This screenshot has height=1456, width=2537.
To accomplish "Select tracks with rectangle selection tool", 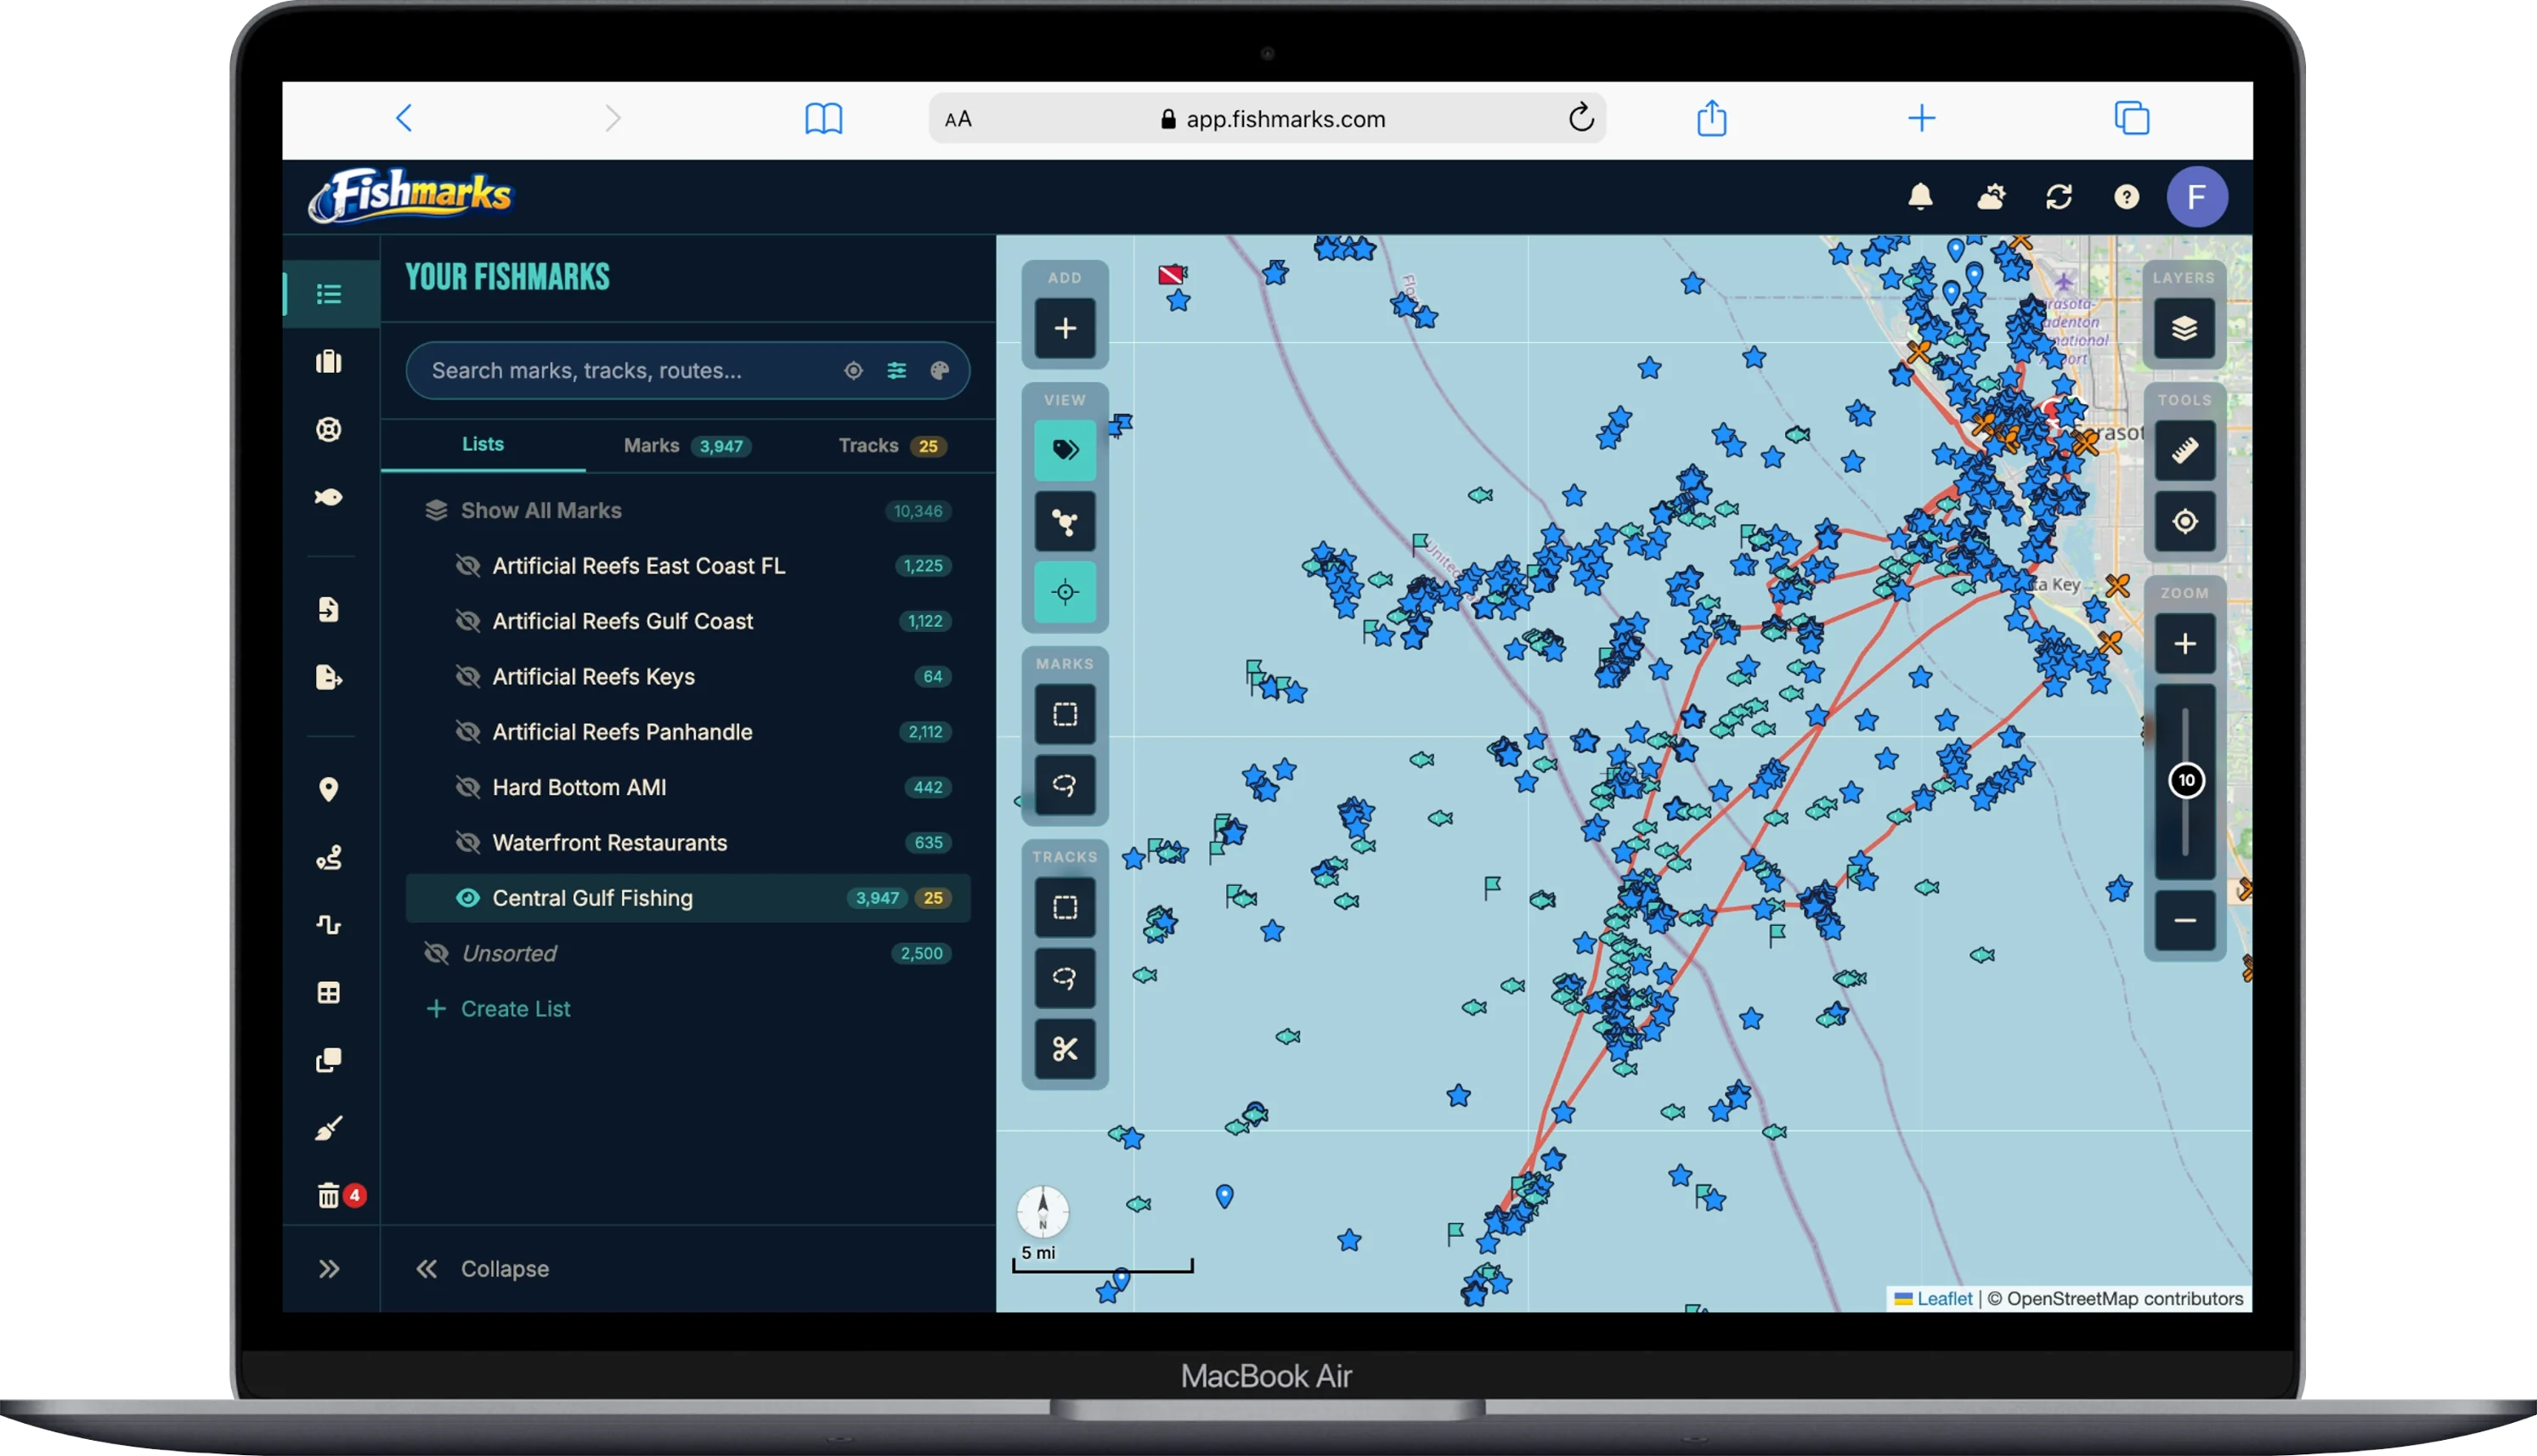I will tap(1065, 907).
